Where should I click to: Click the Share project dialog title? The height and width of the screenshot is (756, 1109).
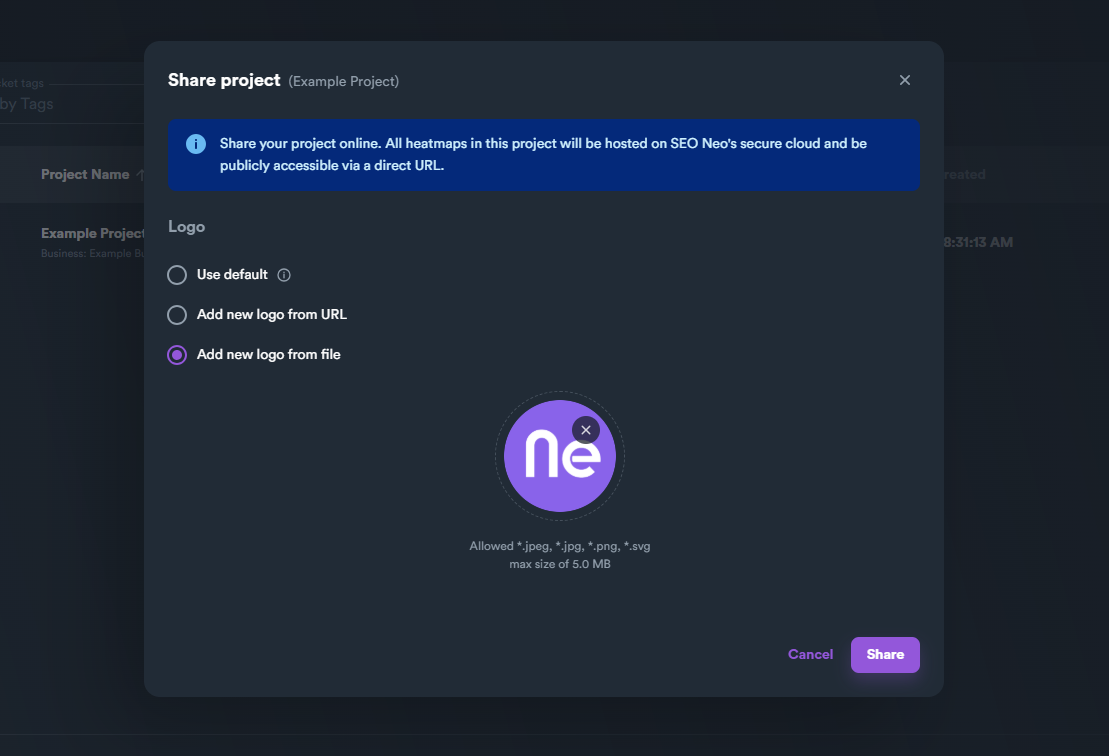224,80
